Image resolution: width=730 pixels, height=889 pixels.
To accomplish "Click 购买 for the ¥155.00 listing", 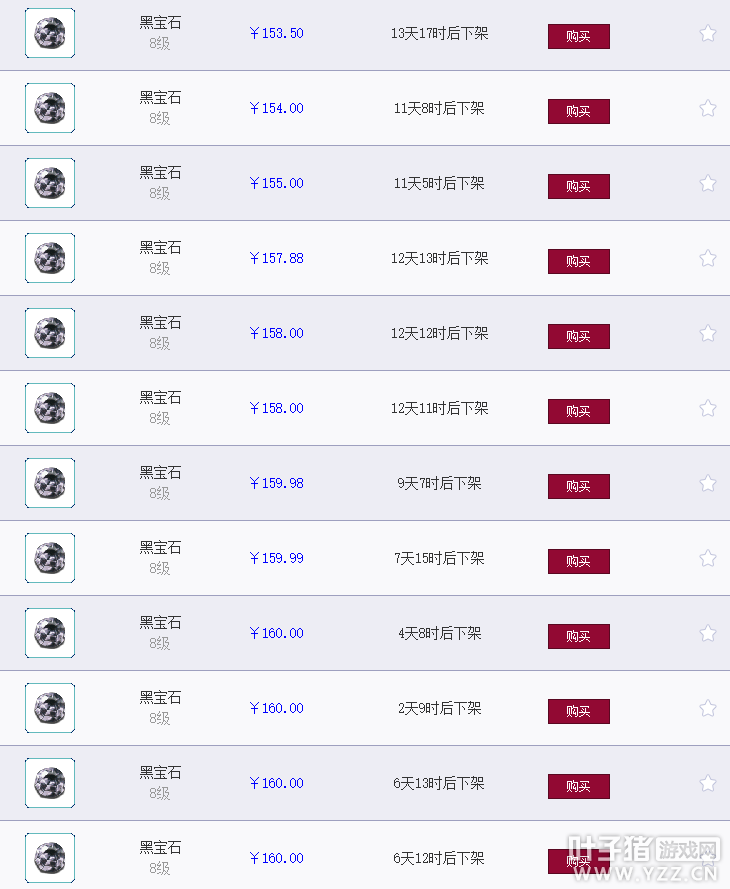I will tap(579, 187).
